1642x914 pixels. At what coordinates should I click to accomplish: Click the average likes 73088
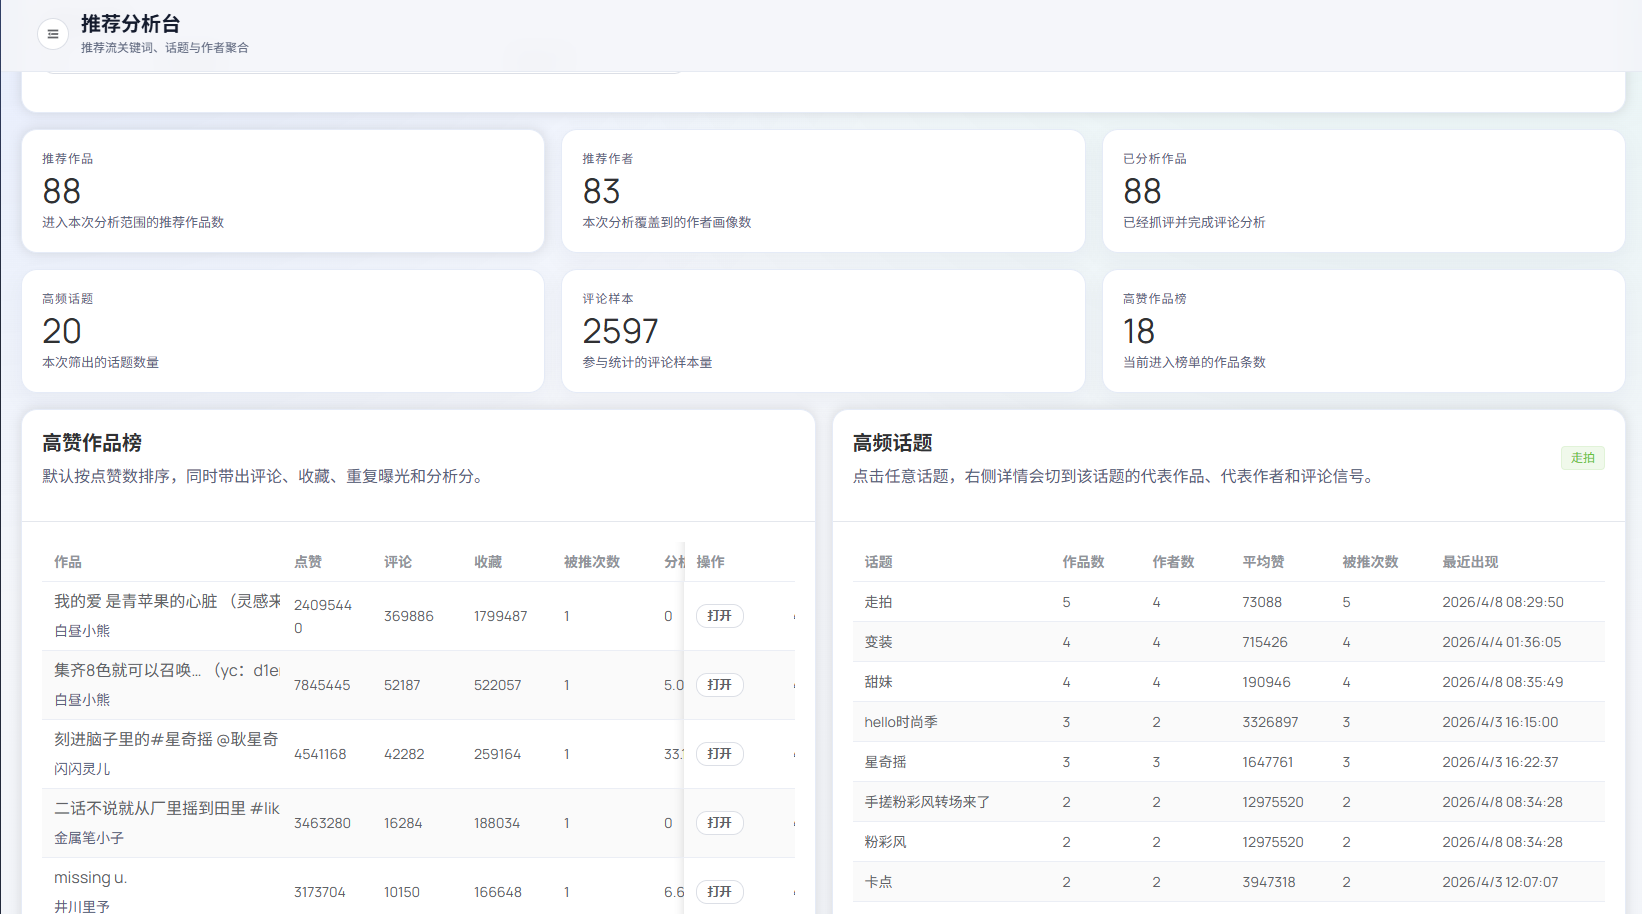1262,602
